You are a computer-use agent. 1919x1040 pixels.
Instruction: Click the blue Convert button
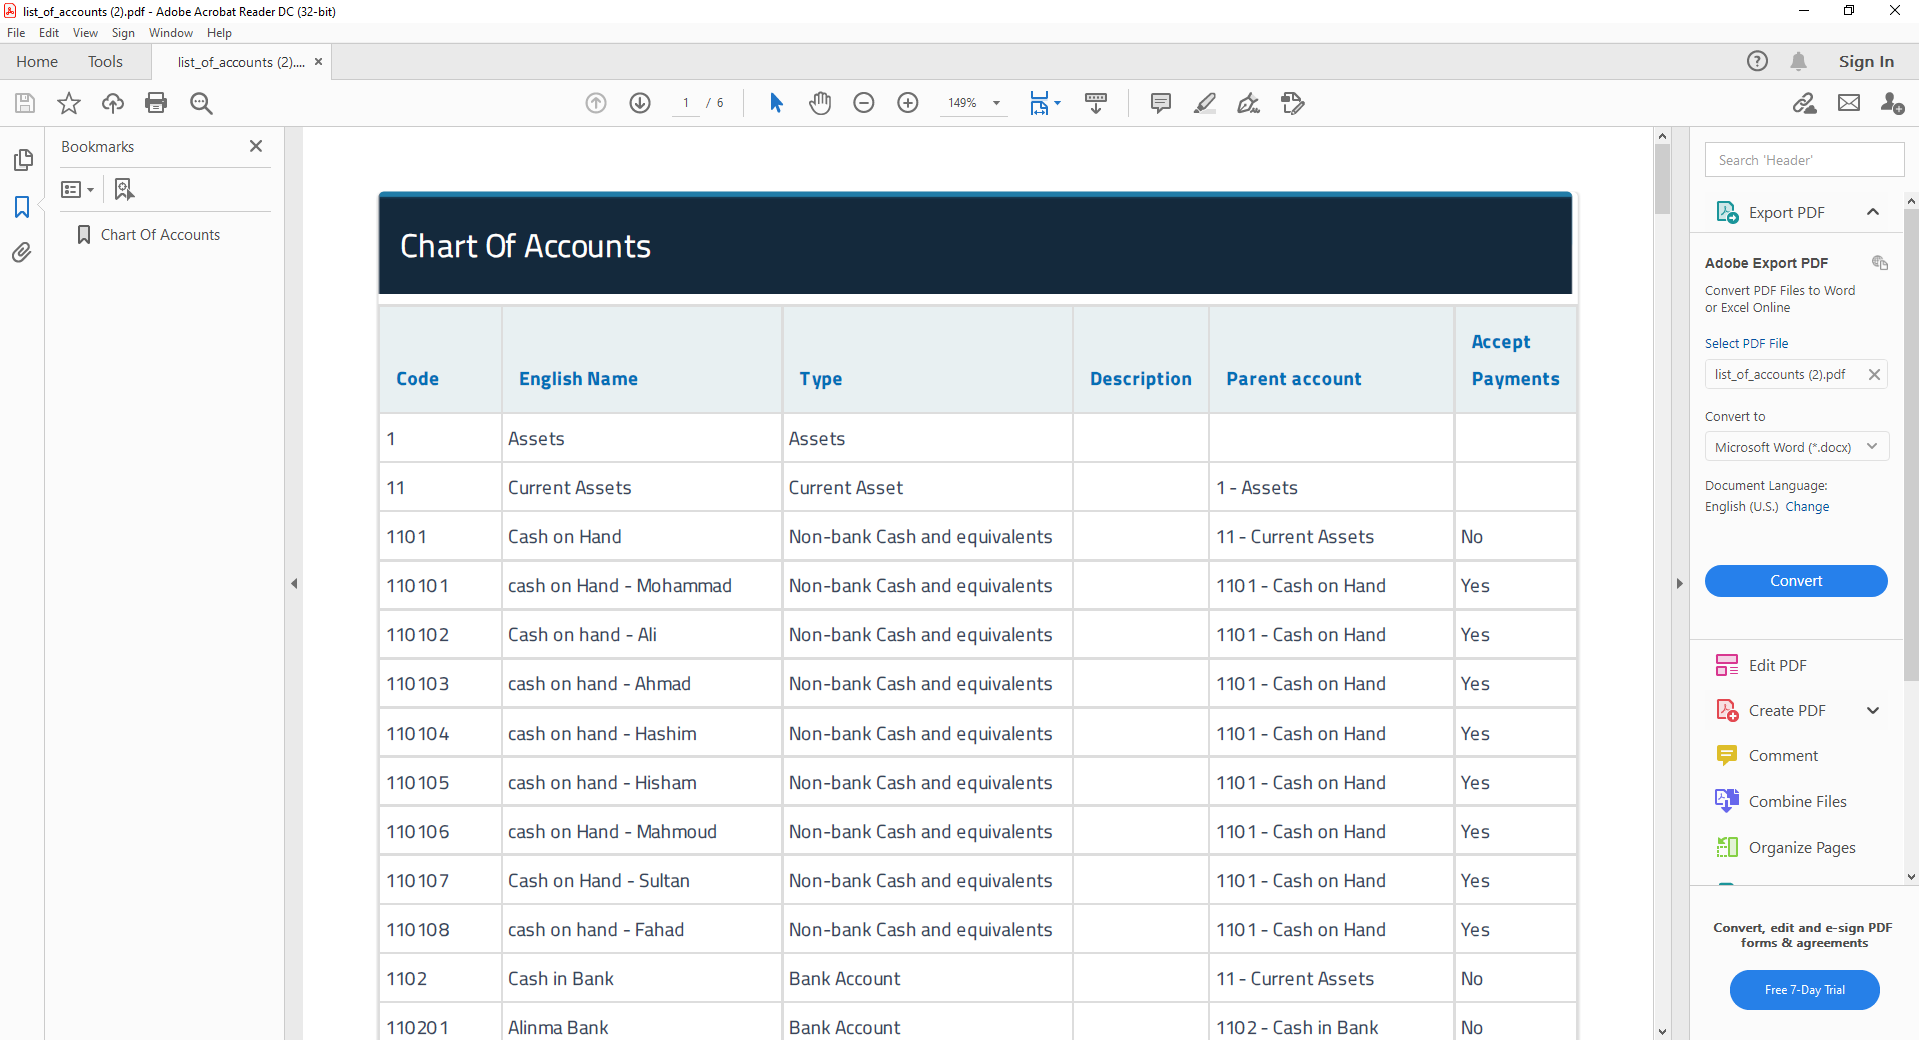pyautogui.click(x=1796, y=581)
